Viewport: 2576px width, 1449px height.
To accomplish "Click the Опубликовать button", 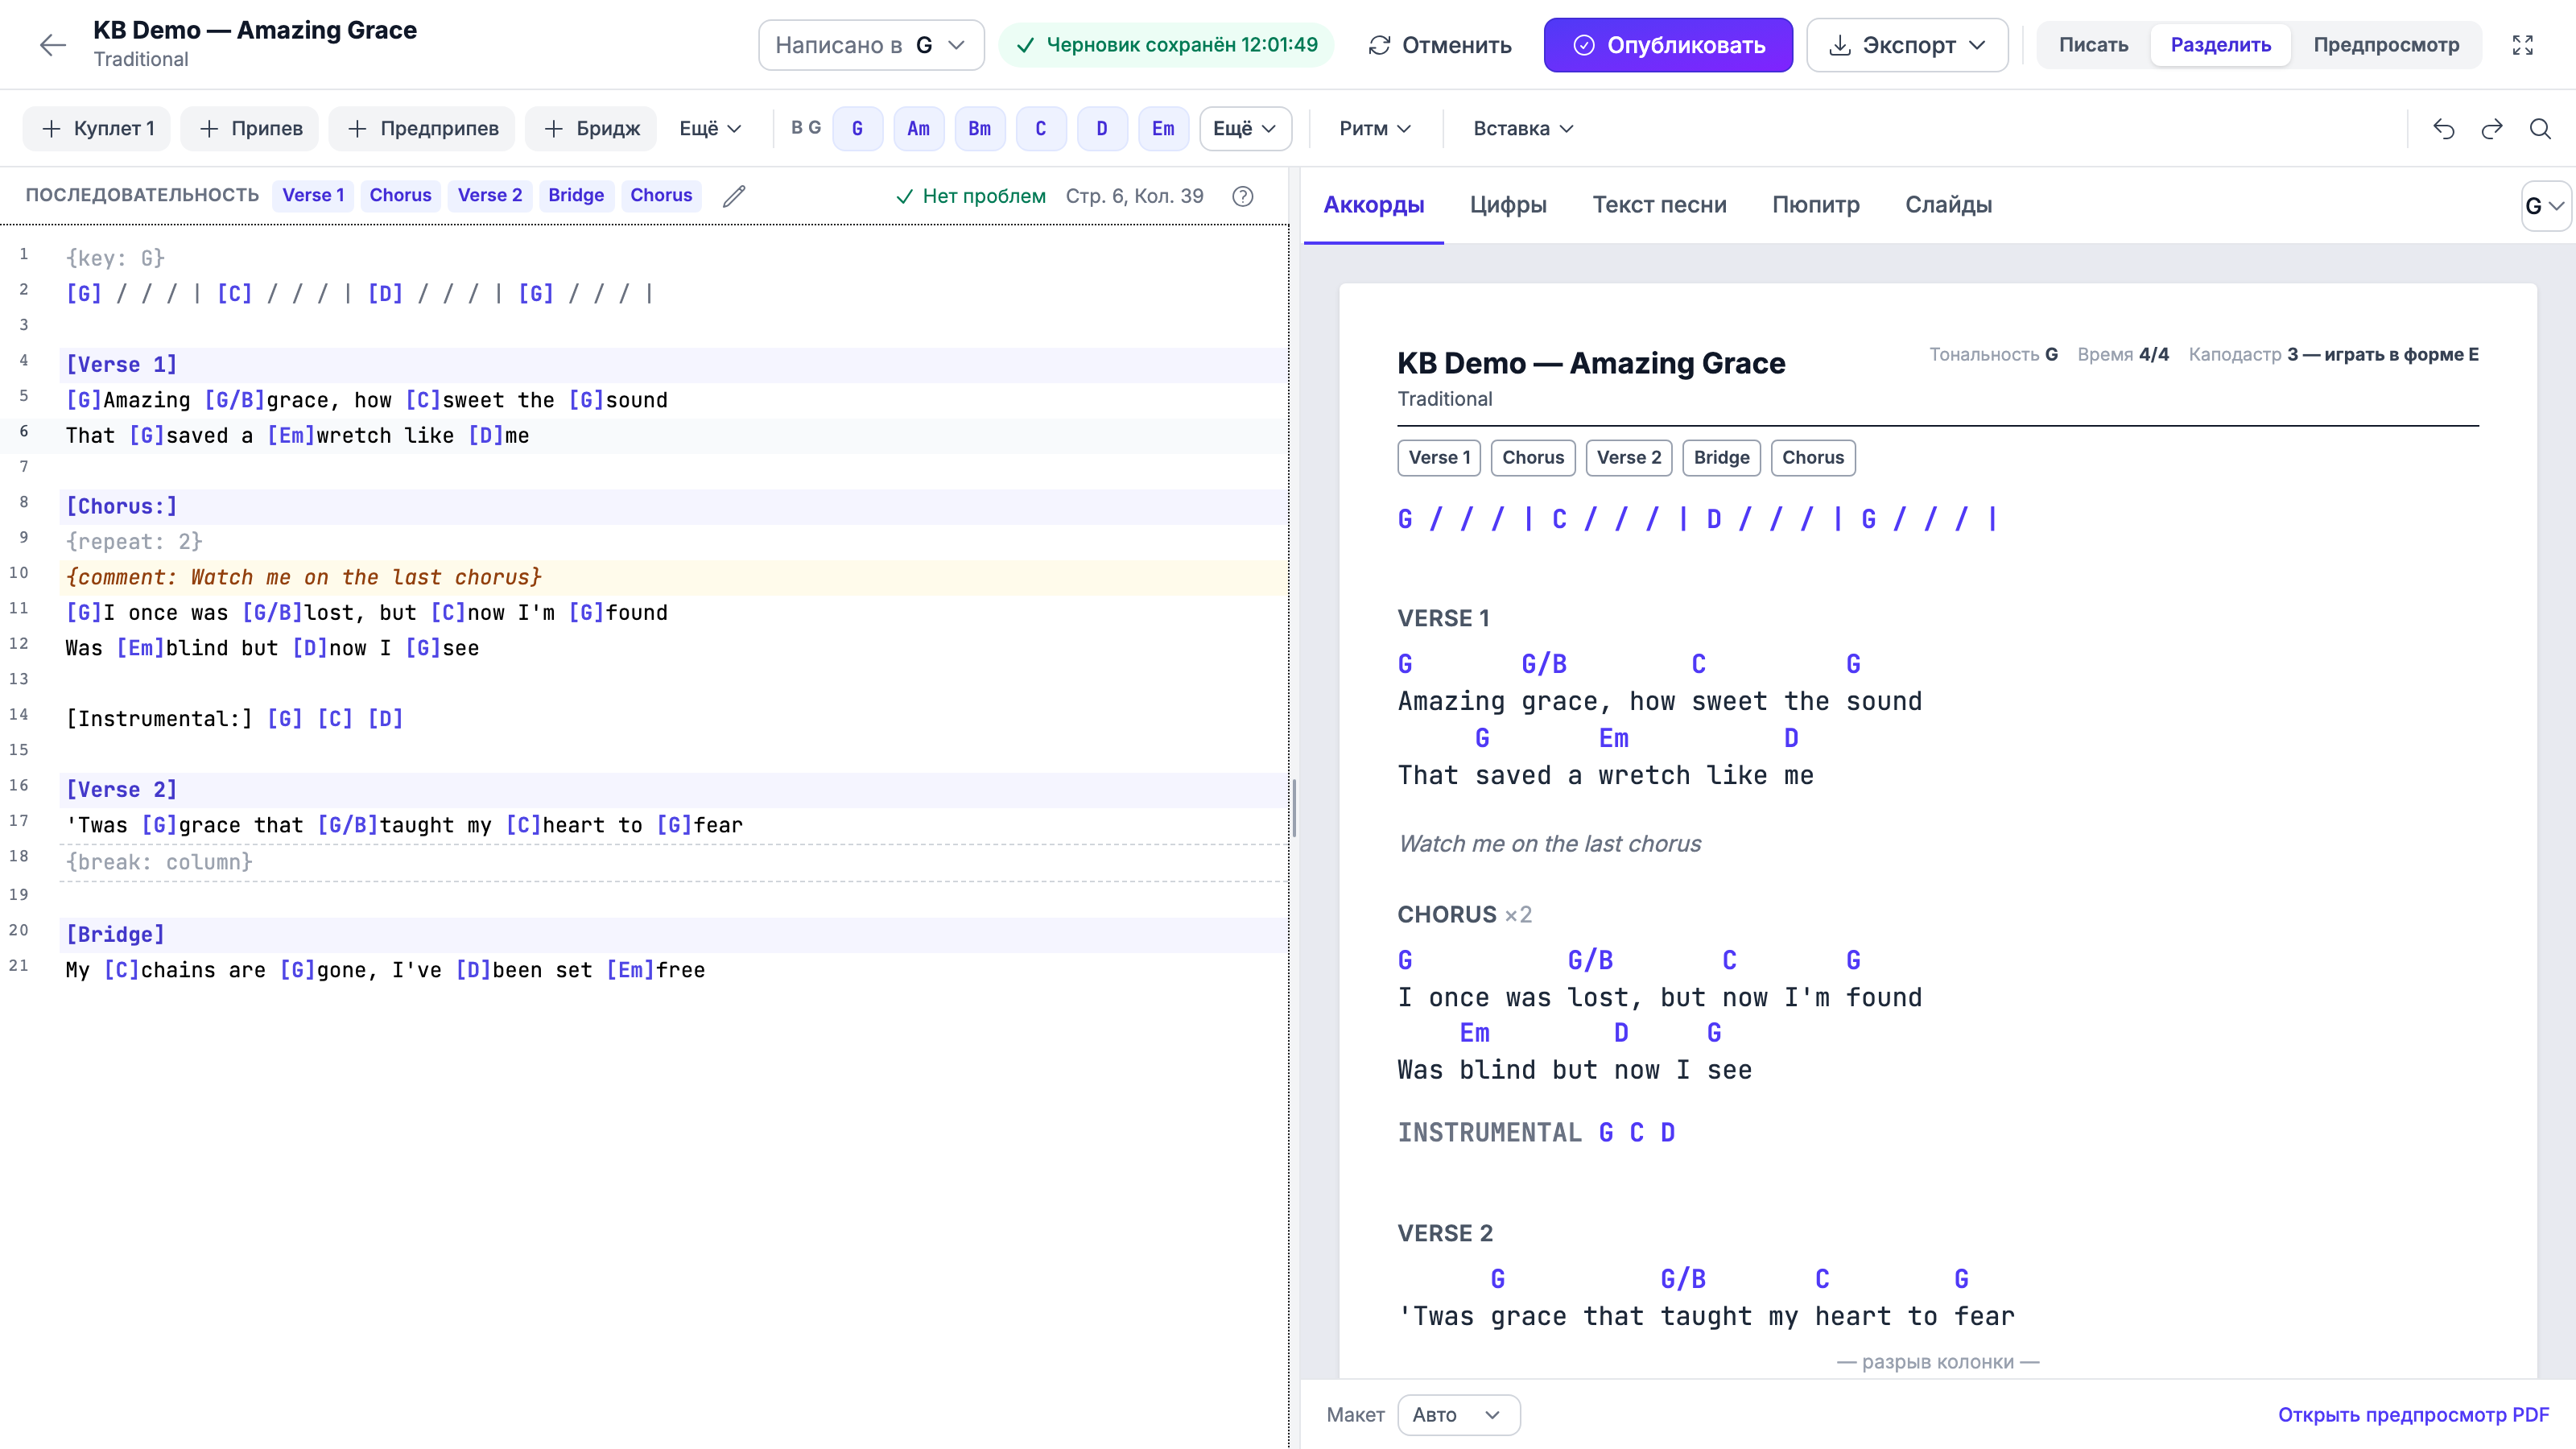I will pyautogui.click(x=1668, y=45).
